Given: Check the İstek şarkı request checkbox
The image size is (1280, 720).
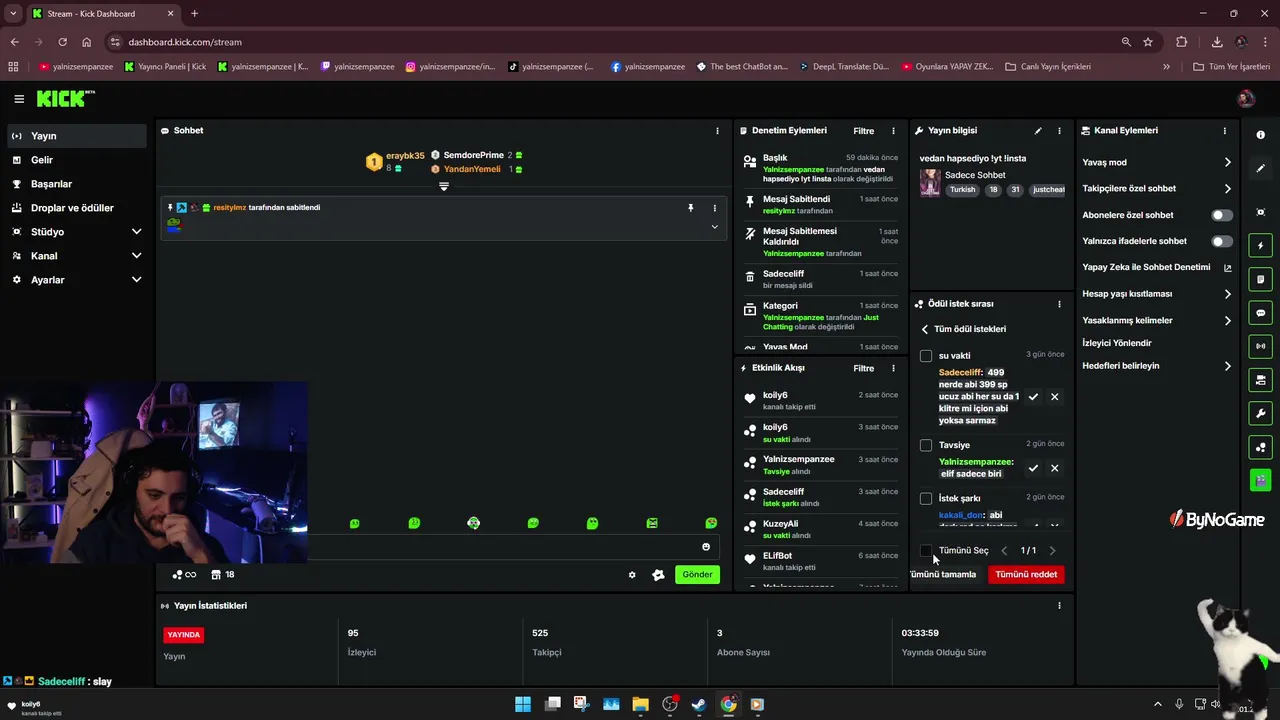Looking at the screenshot, I should 926,498.
